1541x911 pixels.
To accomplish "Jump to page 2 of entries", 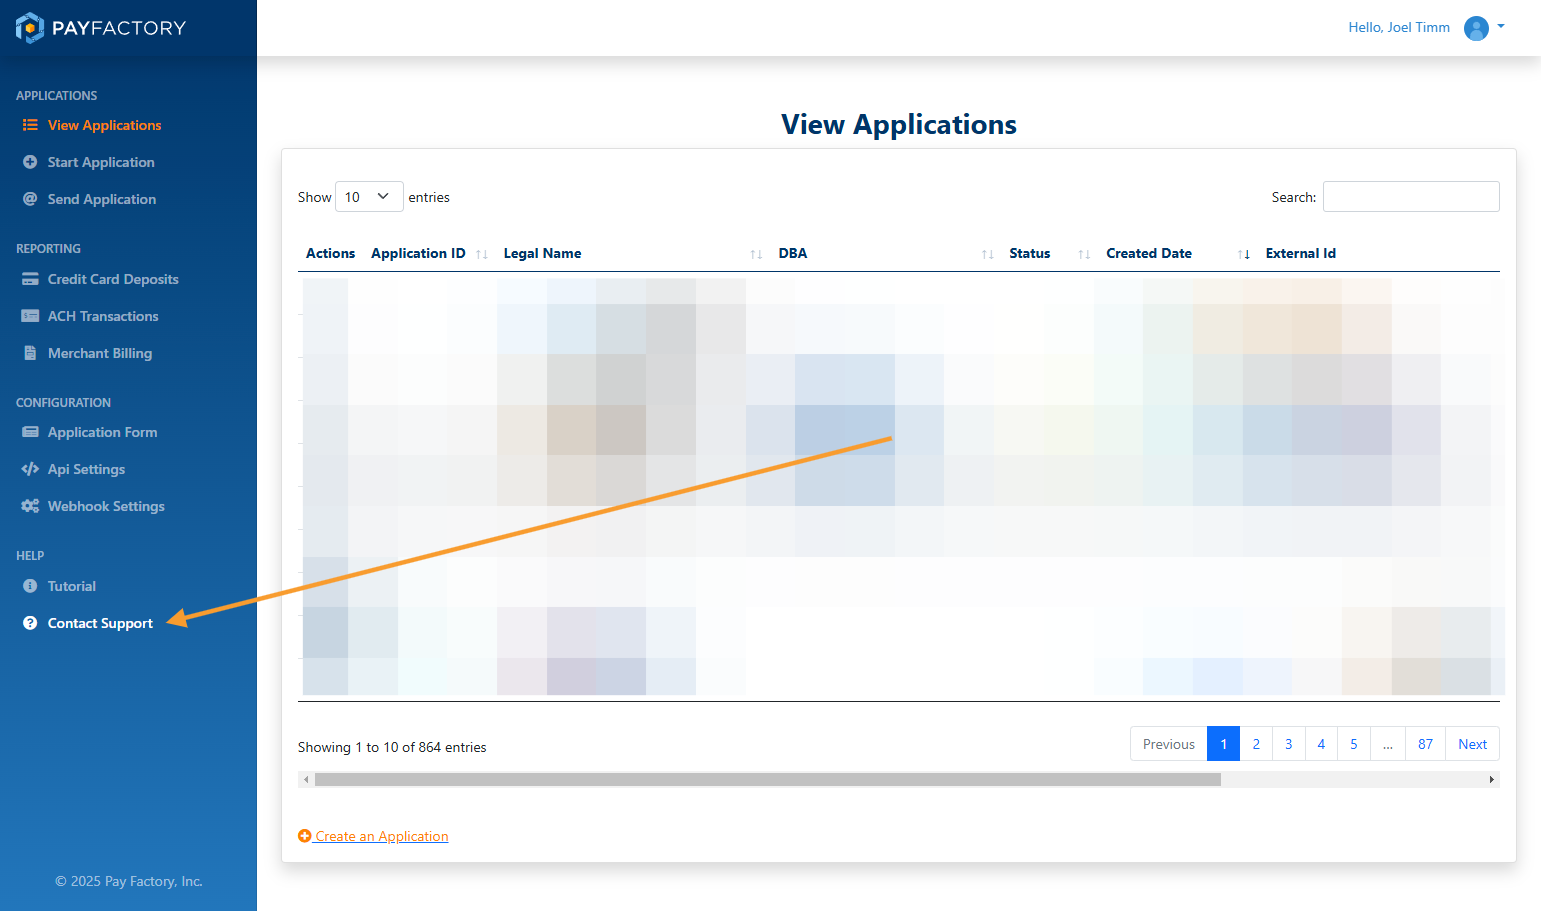I will click(1256, 744).
